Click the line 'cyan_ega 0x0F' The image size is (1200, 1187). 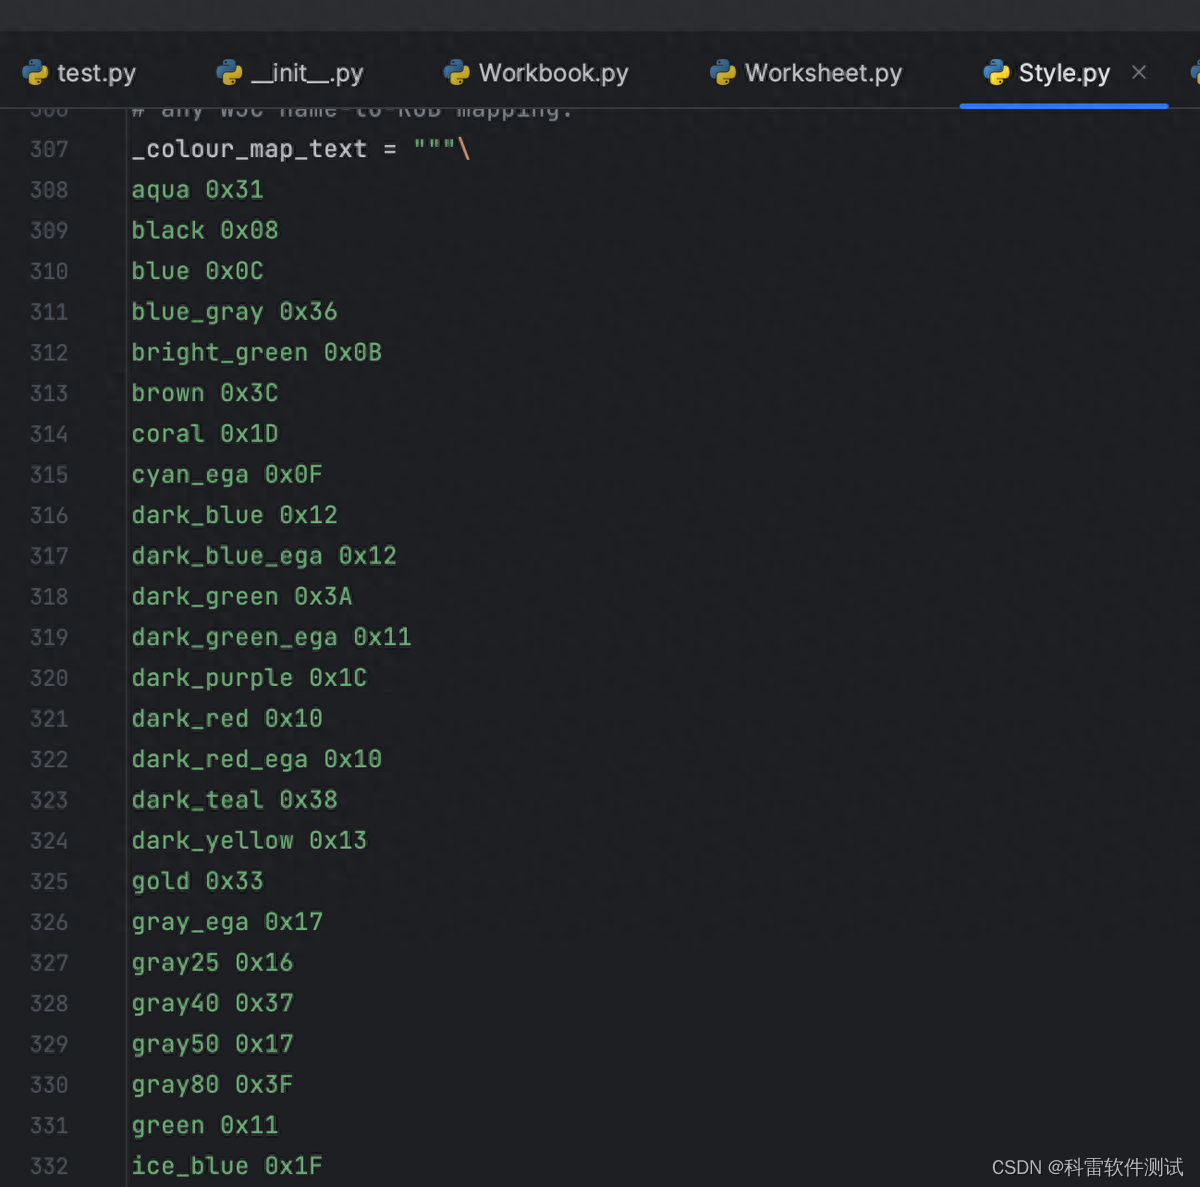coord(227,474)
